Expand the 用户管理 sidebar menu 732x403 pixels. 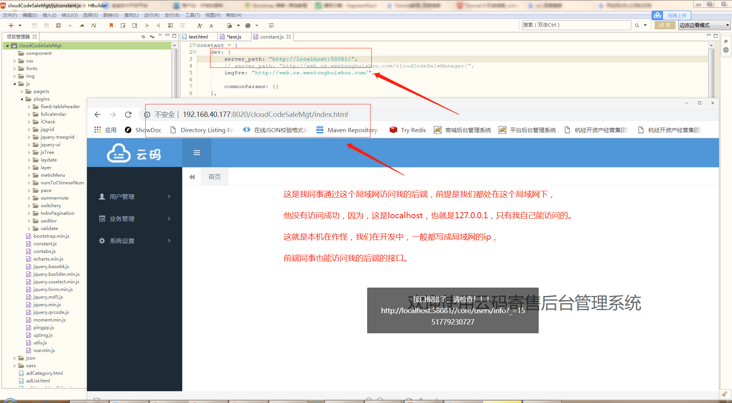point(134,197)
